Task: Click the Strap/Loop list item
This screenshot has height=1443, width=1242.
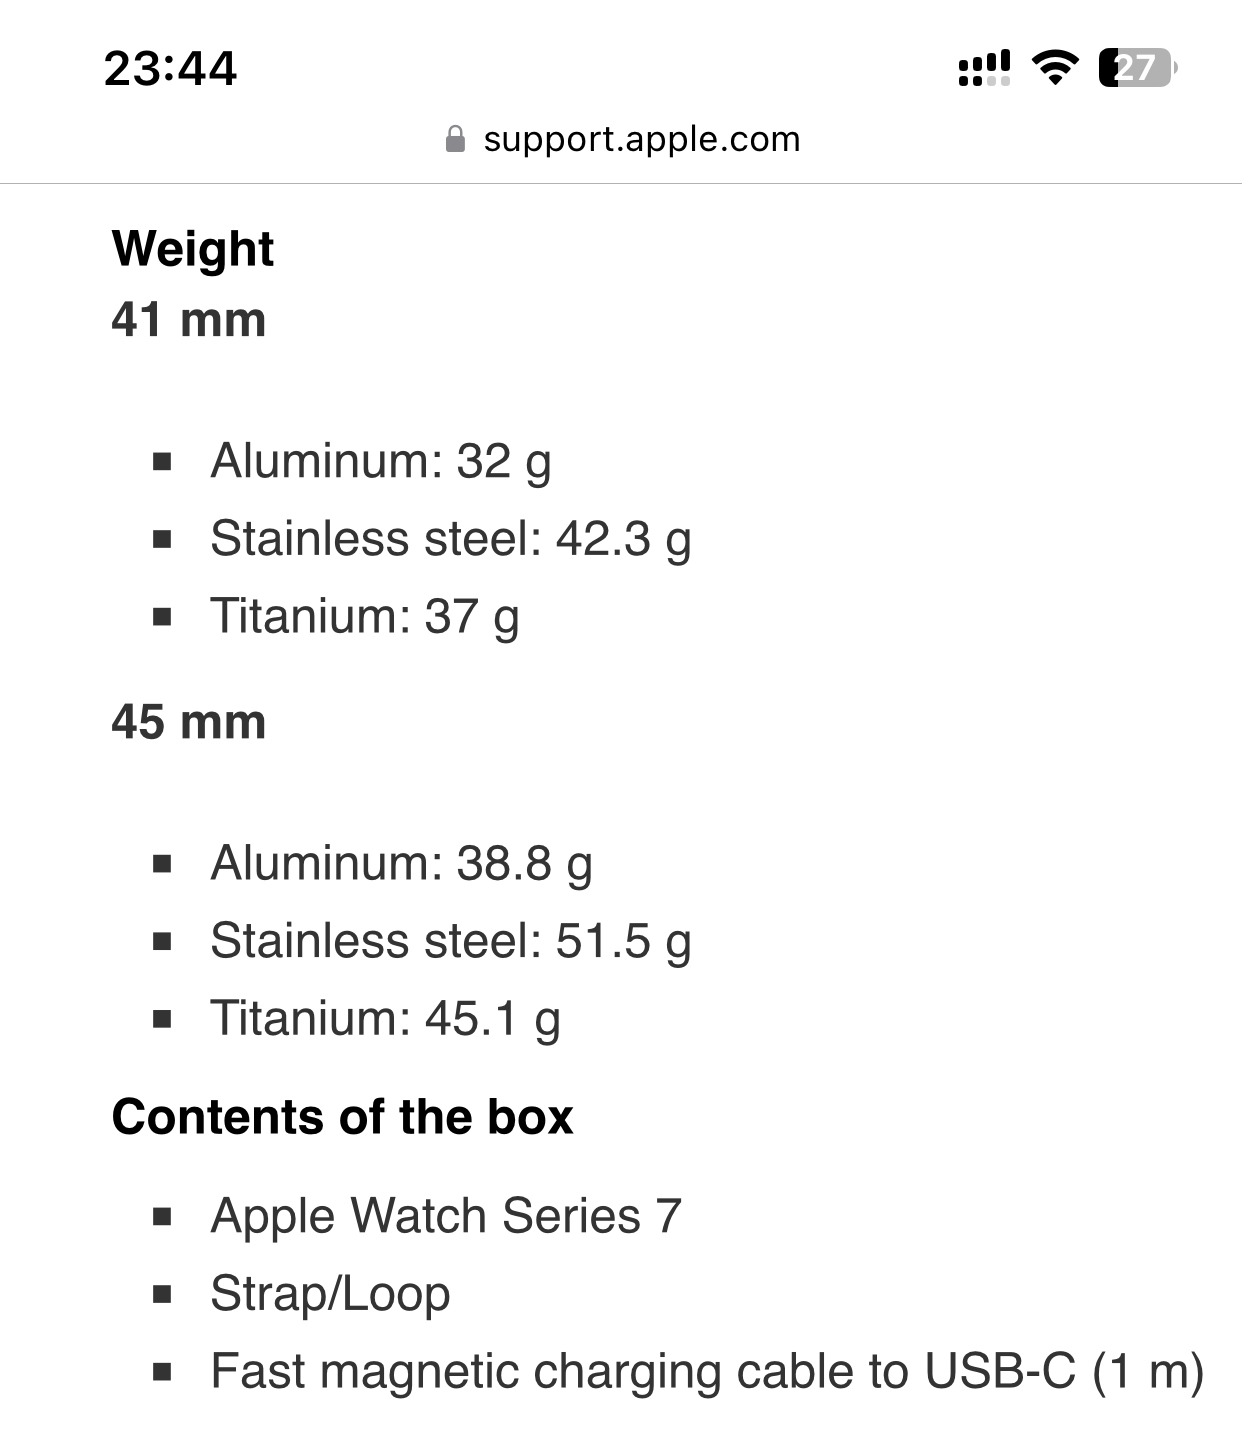Action: tap(330, 1294)
